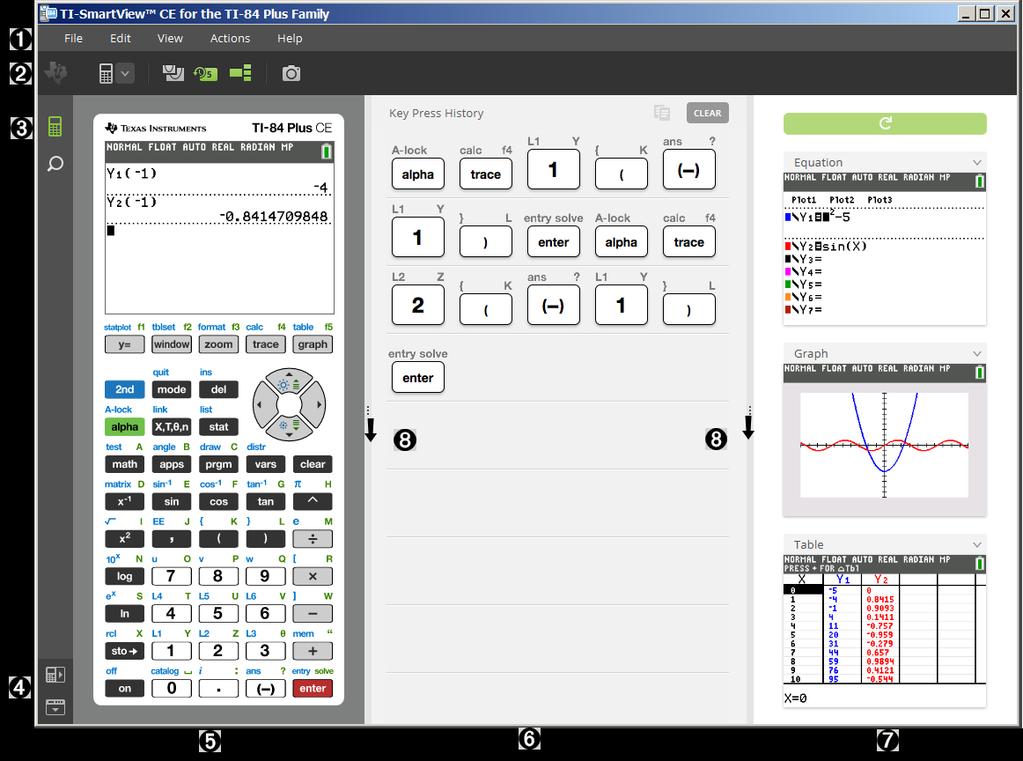The image size is (1023, 761).
Task: Click the vars key
Action: click(266, 464)
